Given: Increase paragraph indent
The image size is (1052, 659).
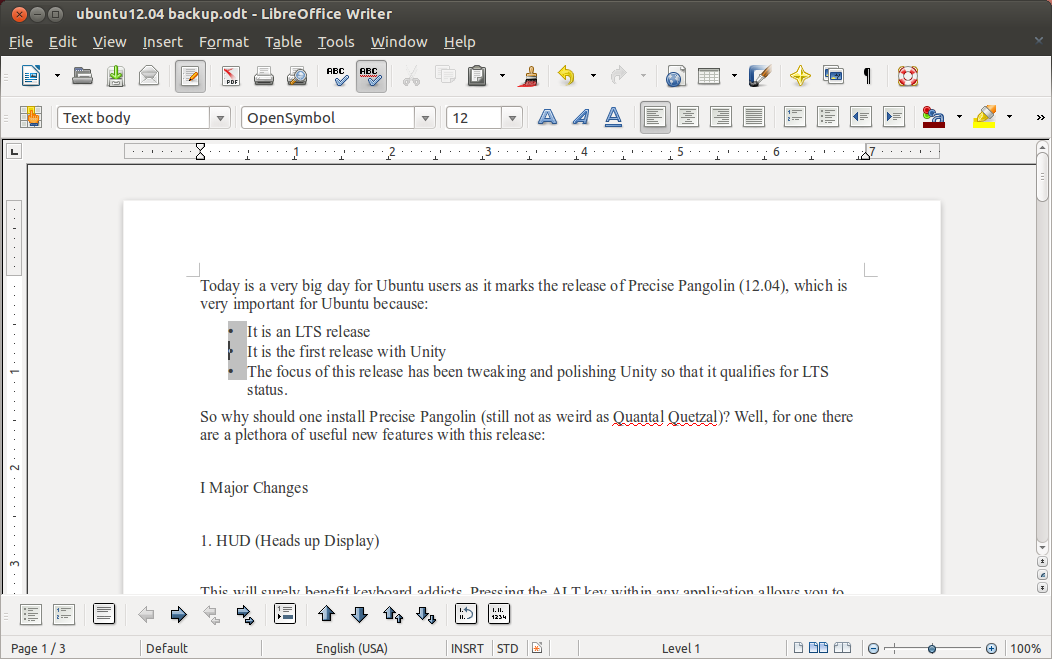Looking at the screenshot, I should 894,117.
